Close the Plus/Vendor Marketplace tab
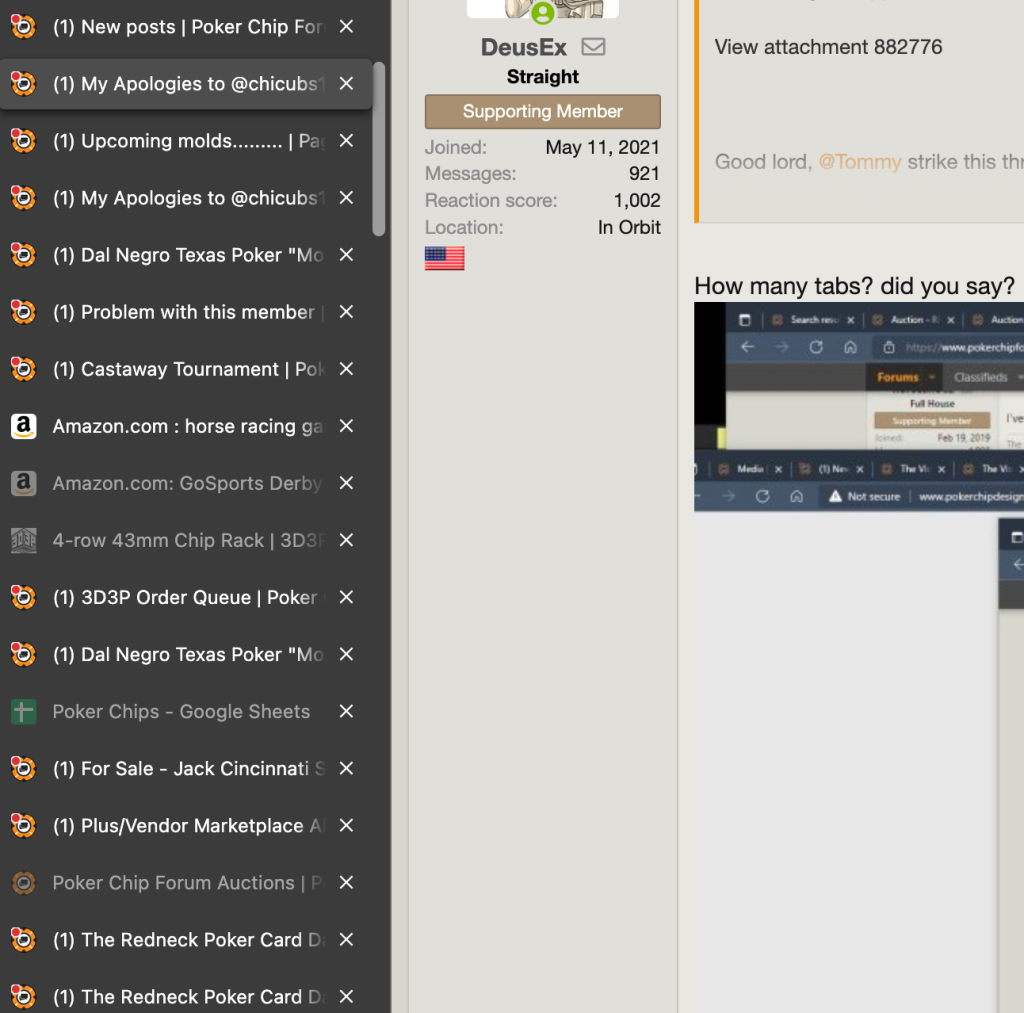The width and height of the screenshot is (1024, 1013). 346,826
